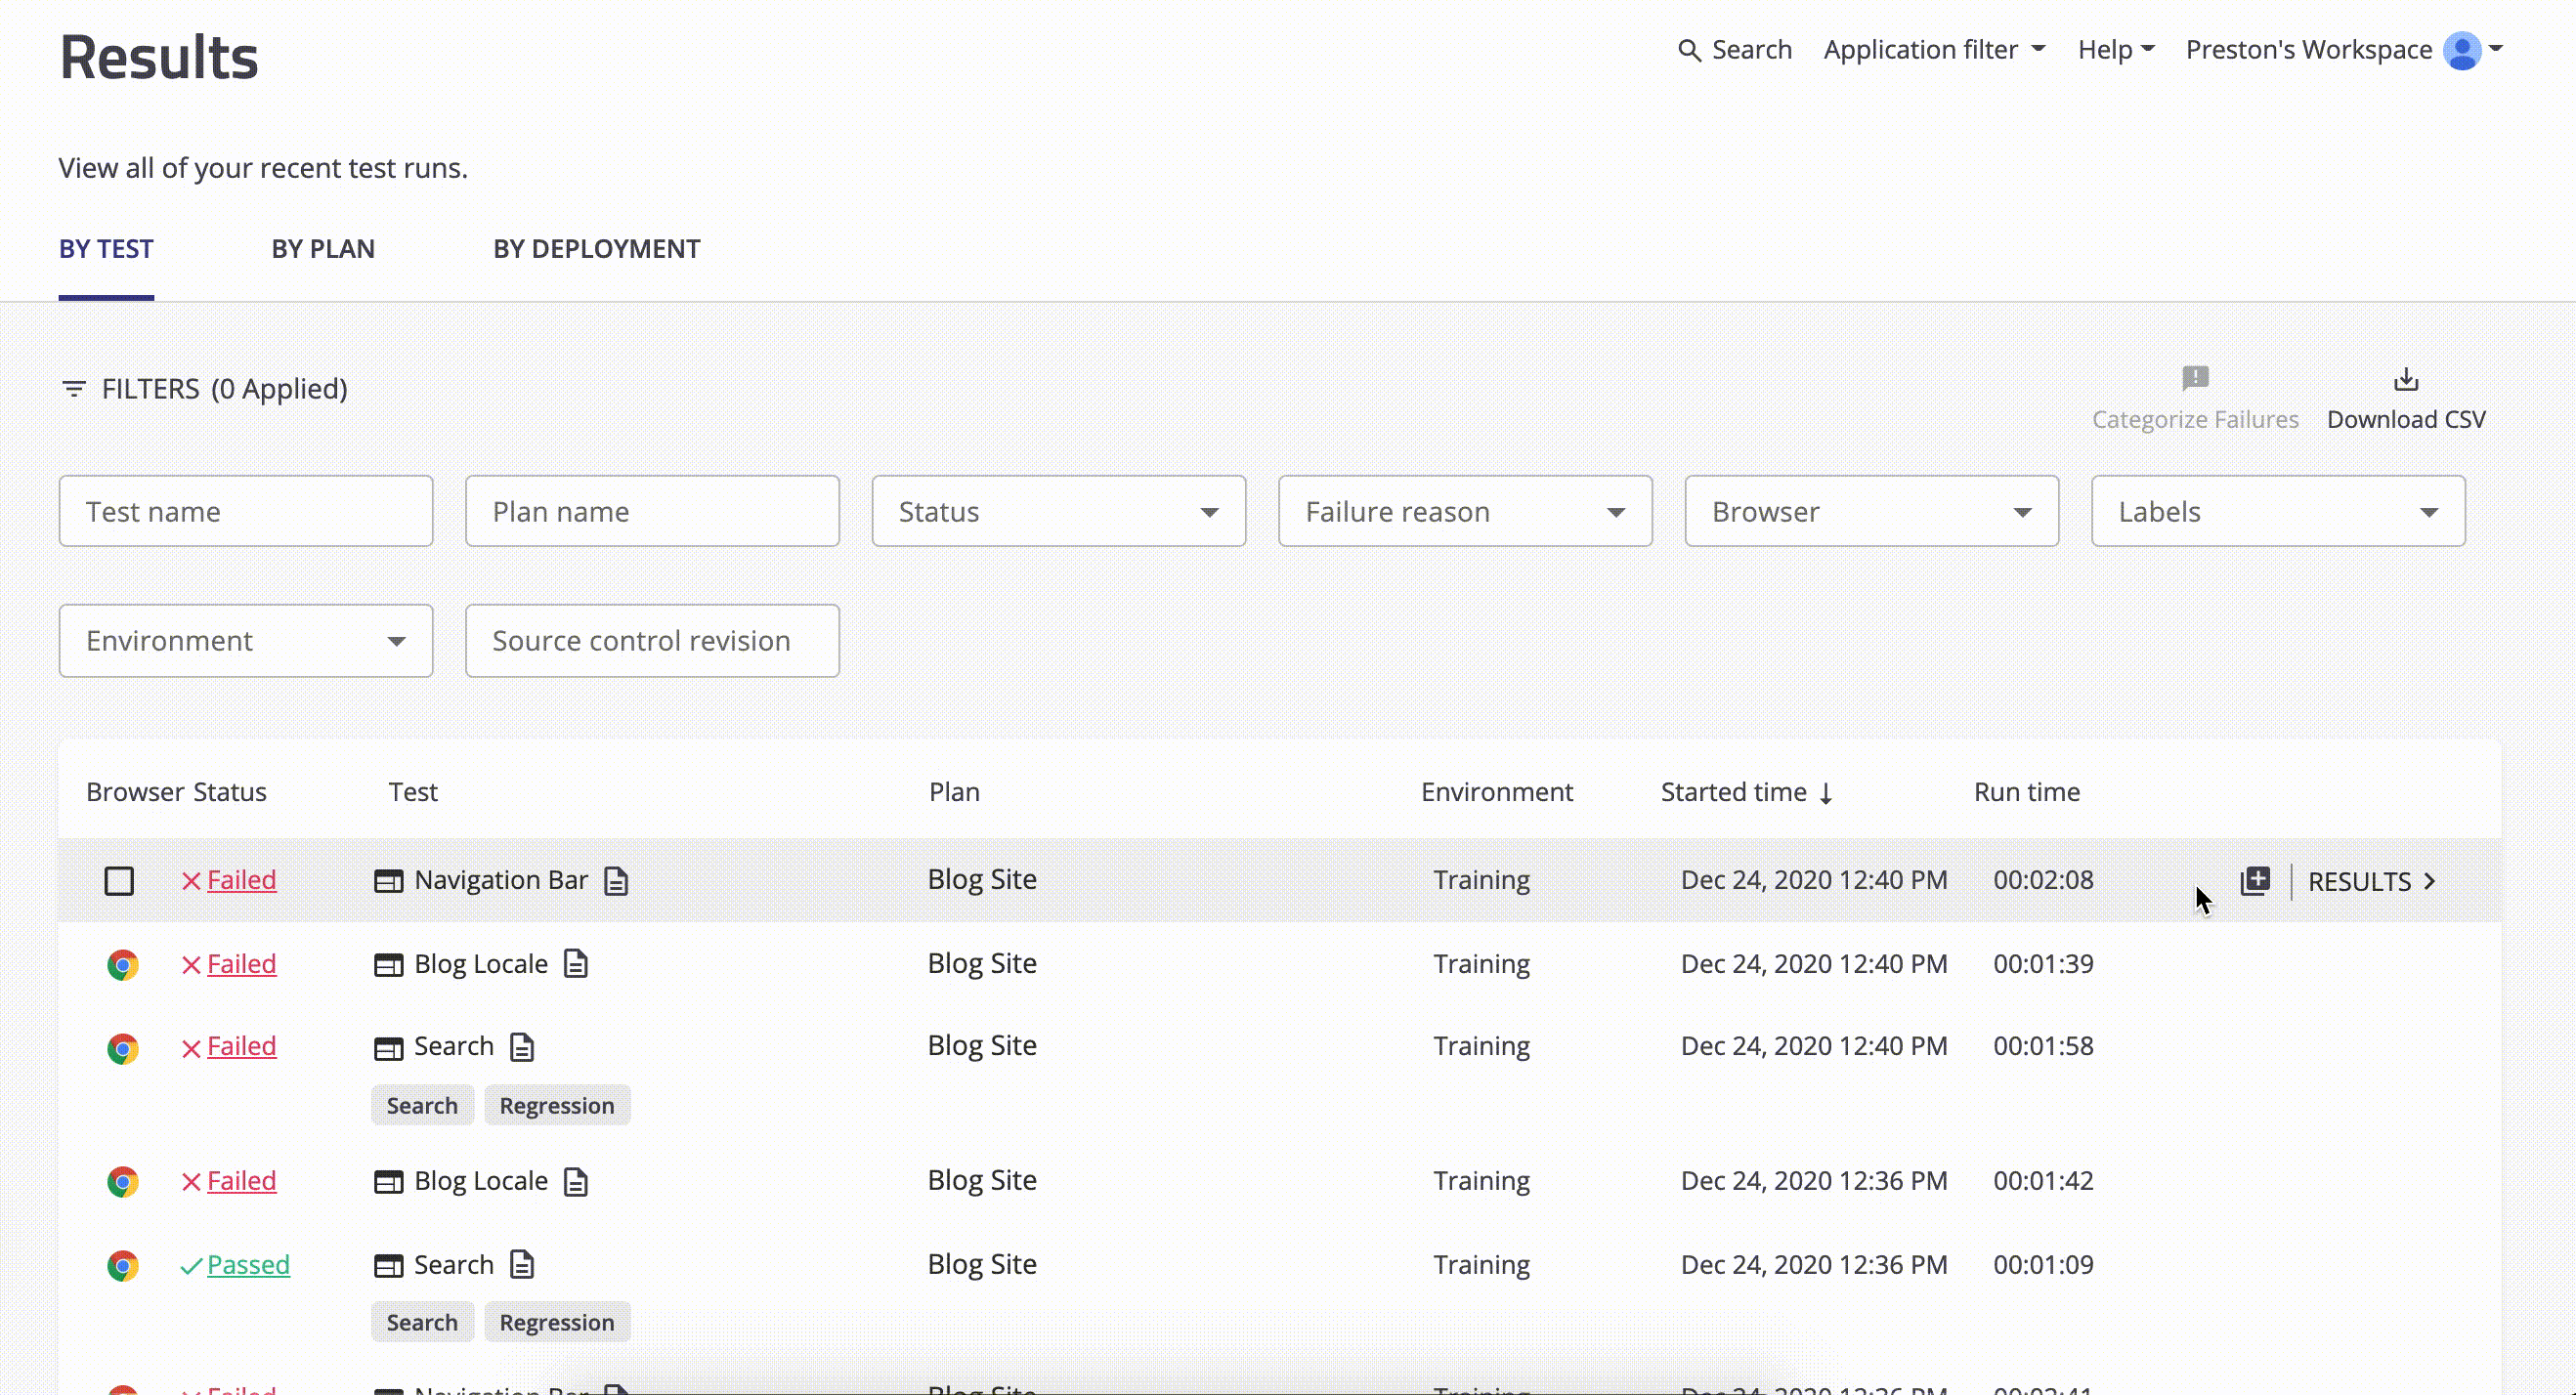Open Failed link in 00:01:42 Blog Locale row

[x=241, y=1181]
